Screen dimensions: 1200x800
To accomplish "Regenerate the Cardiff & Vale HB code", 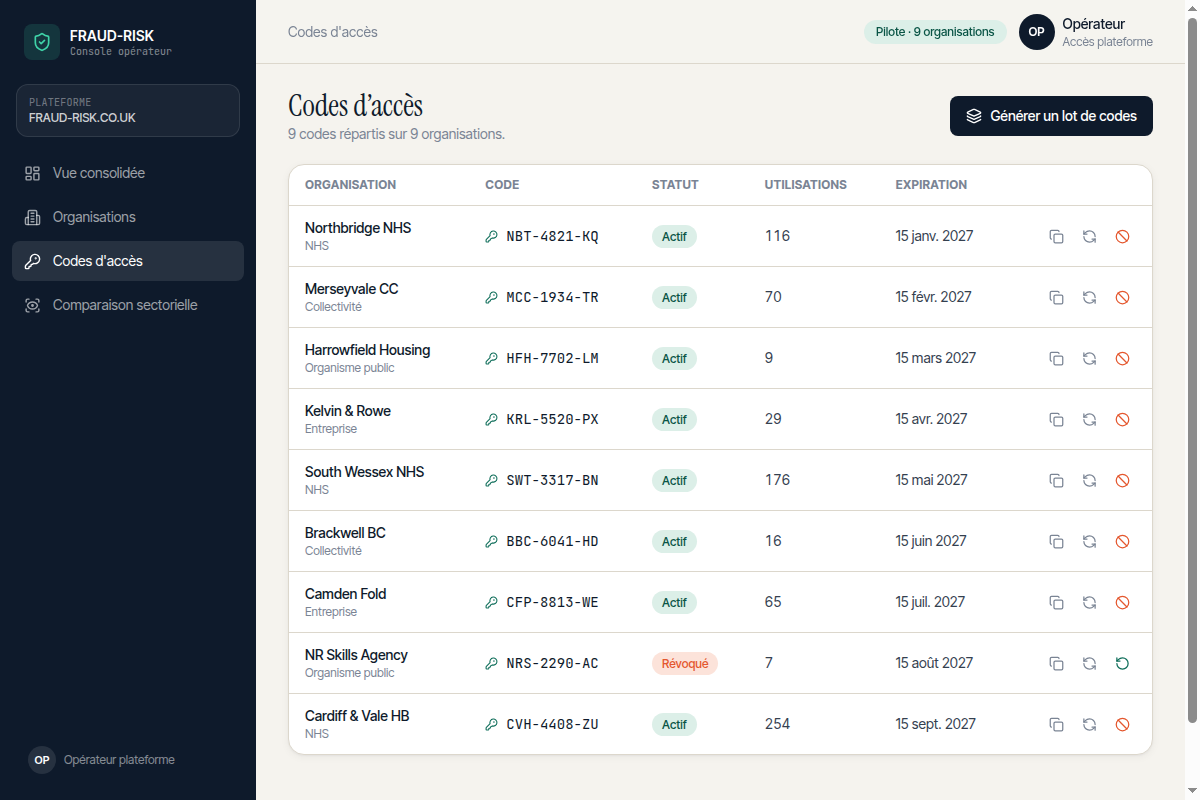I will tap(1089, 725).
